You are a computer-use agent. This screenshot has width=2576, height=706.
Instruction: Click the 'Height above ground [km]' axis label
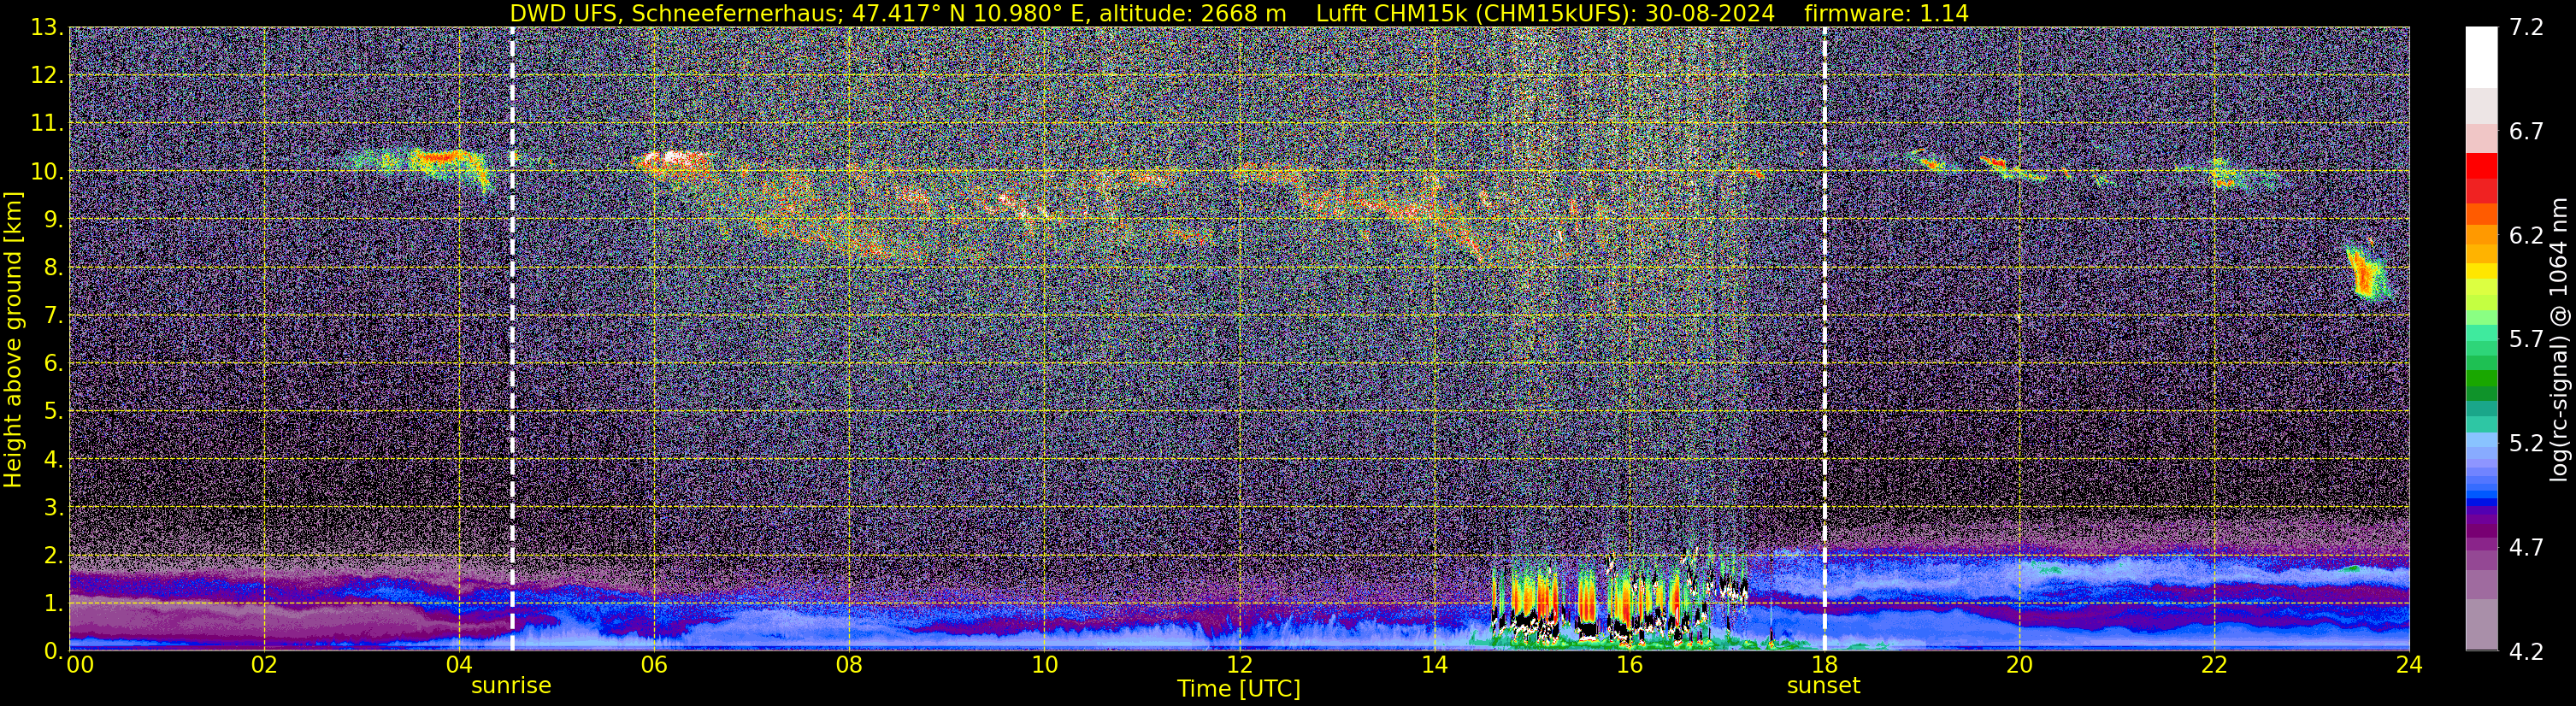click(13, 340)
